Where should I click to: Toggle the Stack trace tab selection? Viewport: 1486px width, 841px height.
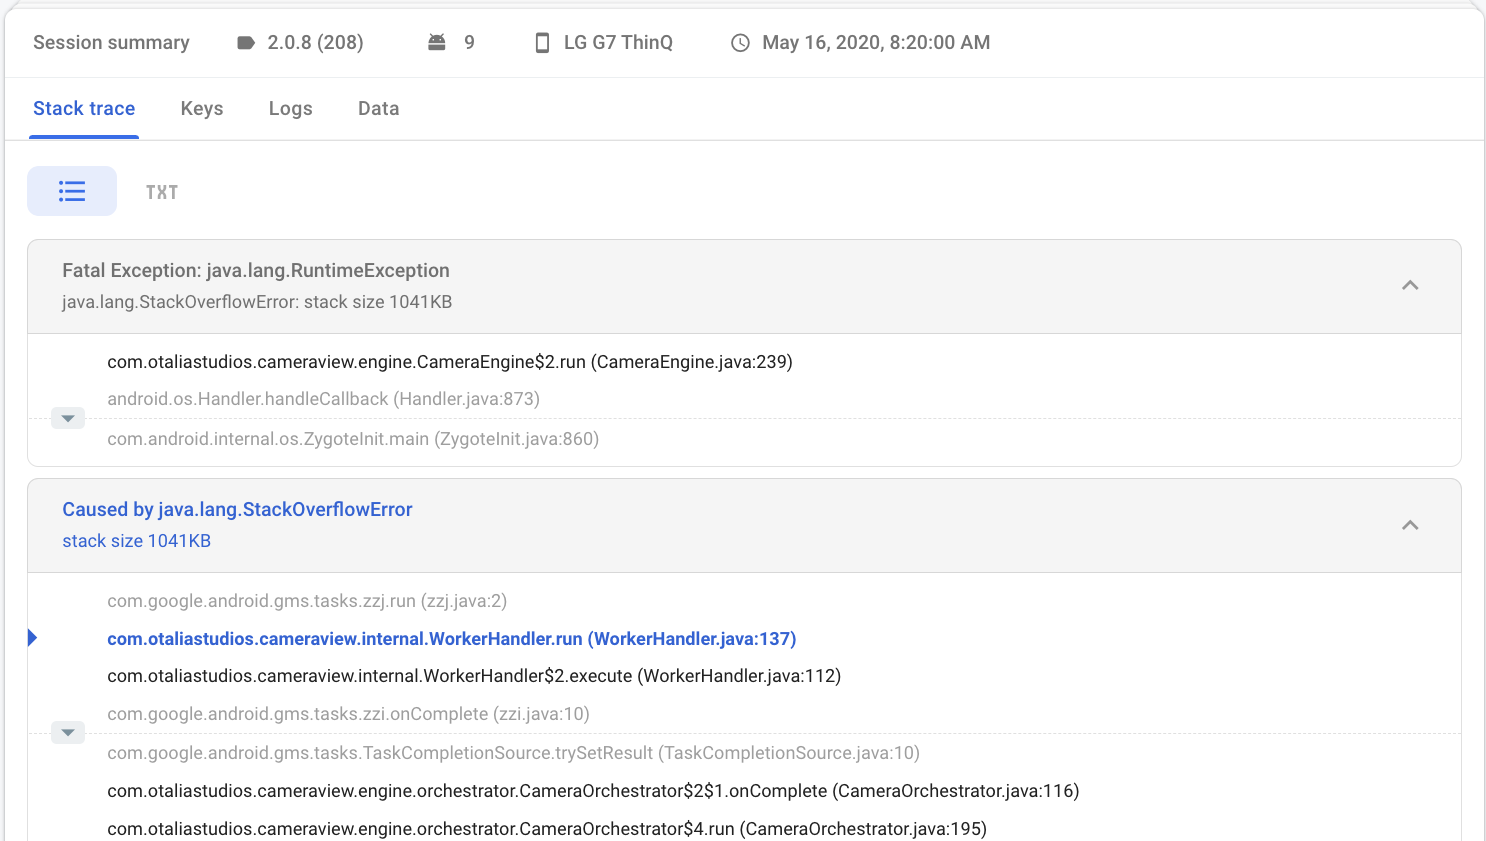84,108
